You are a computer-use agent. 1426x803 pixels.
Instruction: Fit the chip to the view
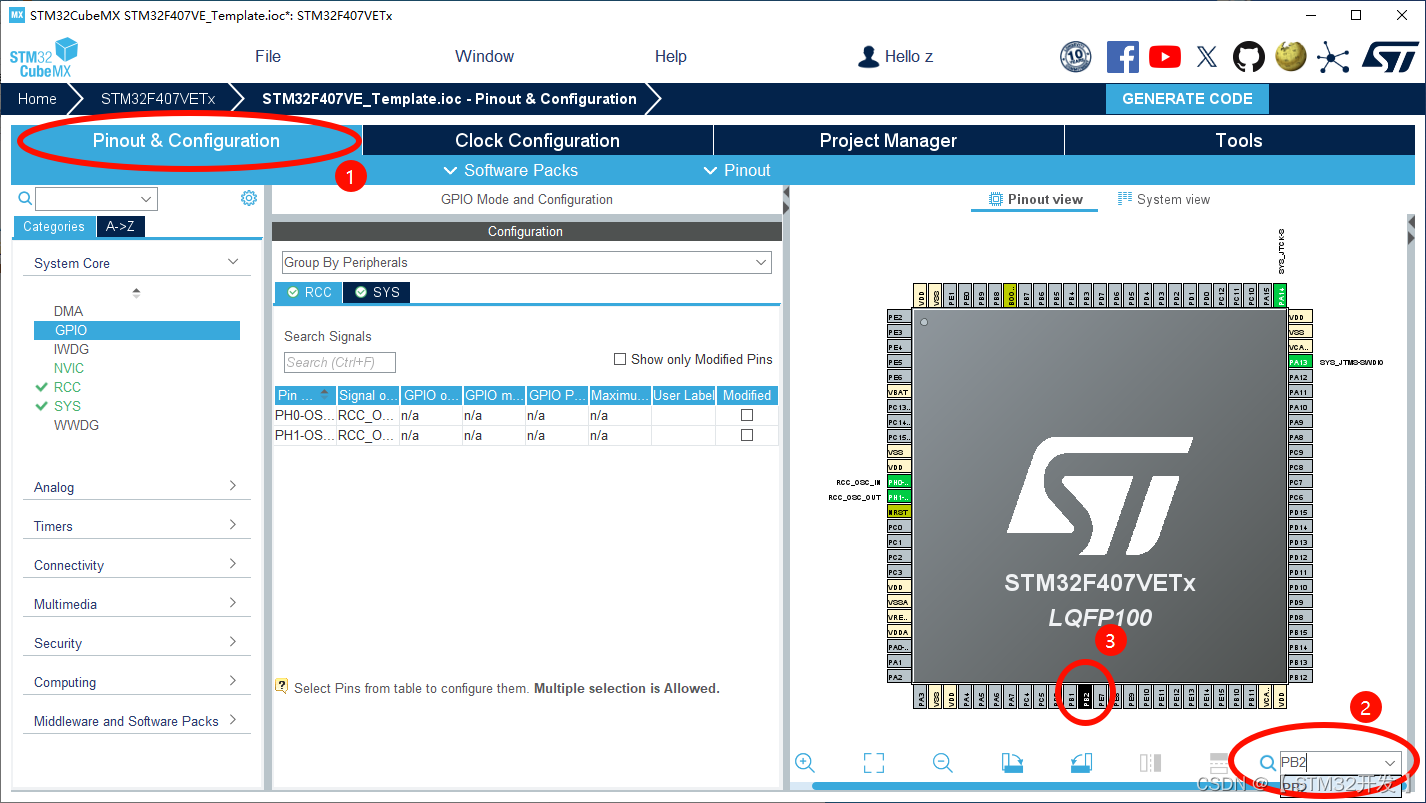(873, 763)
